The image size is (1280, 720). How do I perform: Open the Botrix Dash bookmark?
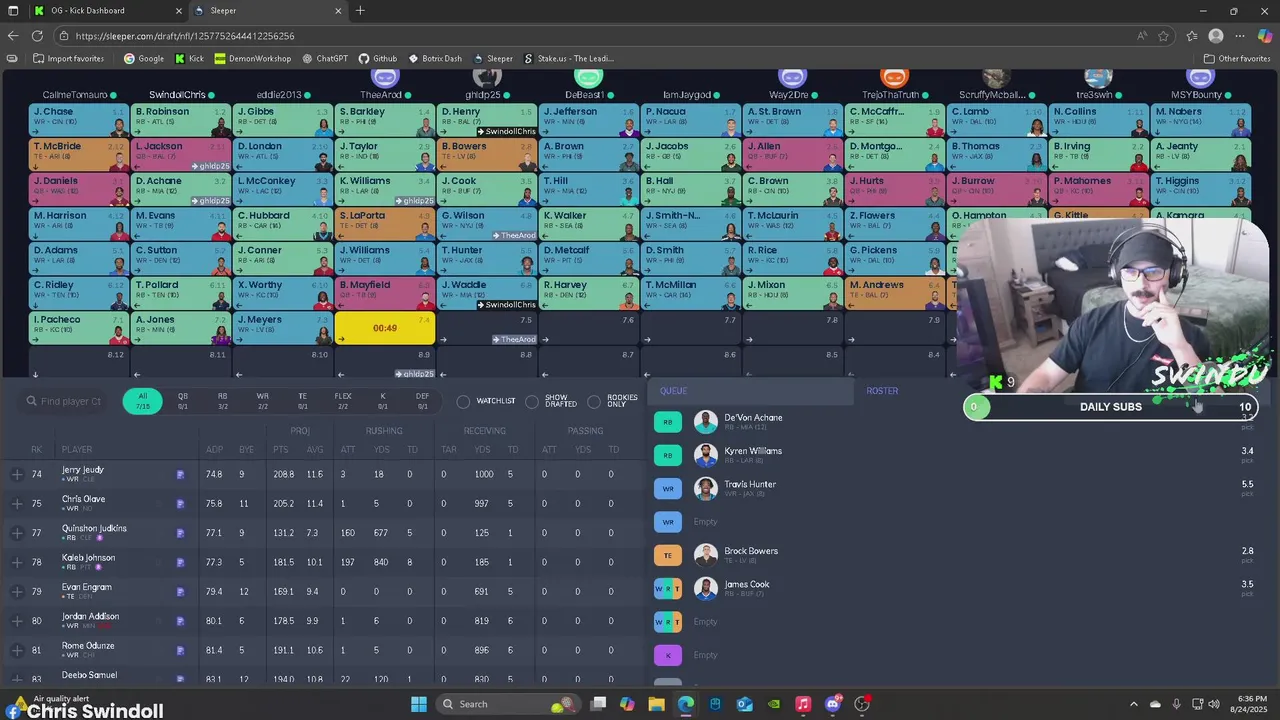point(435,59)
